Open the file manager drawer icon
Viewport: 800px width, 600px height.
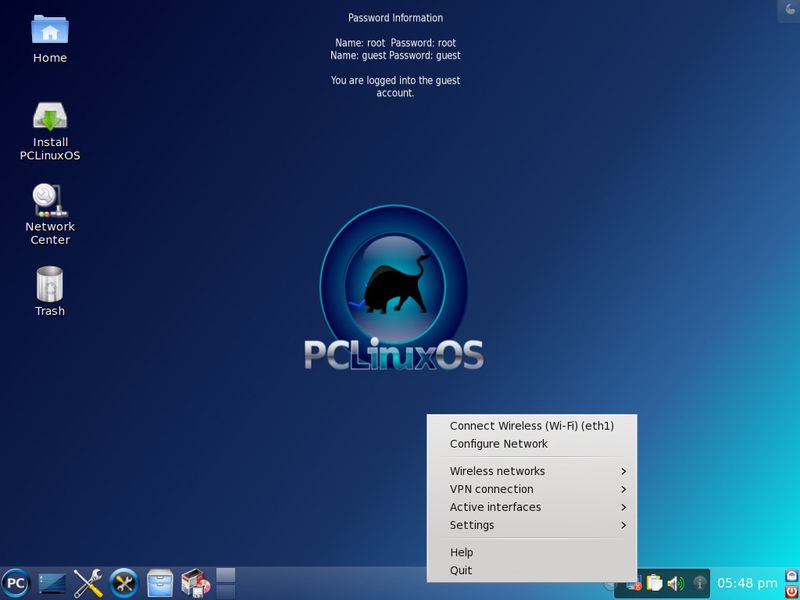(x=160, y=583)
